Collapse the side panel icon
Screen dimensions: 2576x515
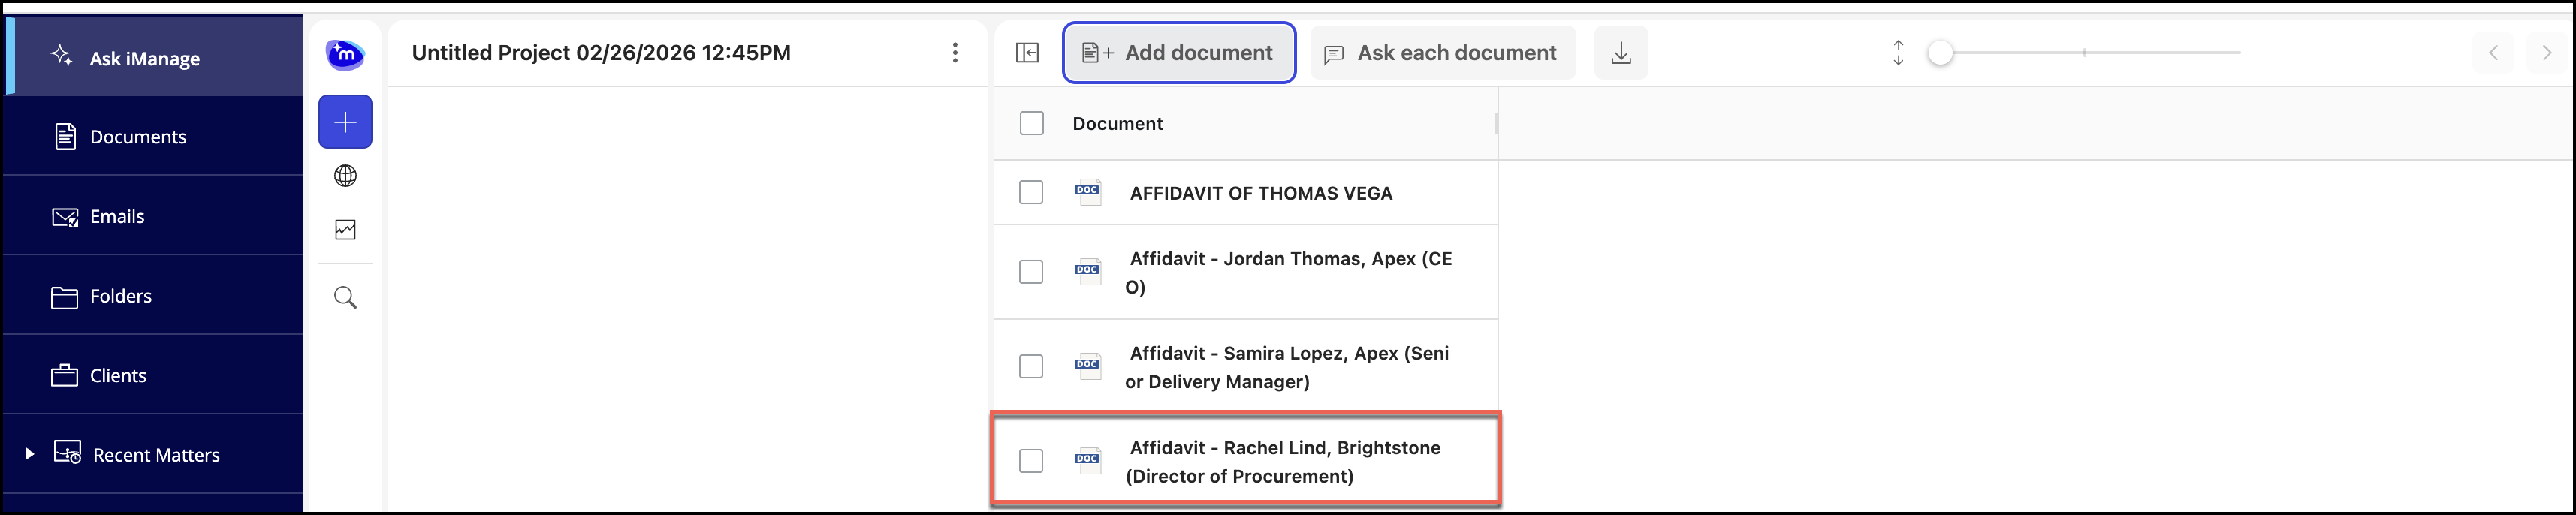tap(1027, 53)
